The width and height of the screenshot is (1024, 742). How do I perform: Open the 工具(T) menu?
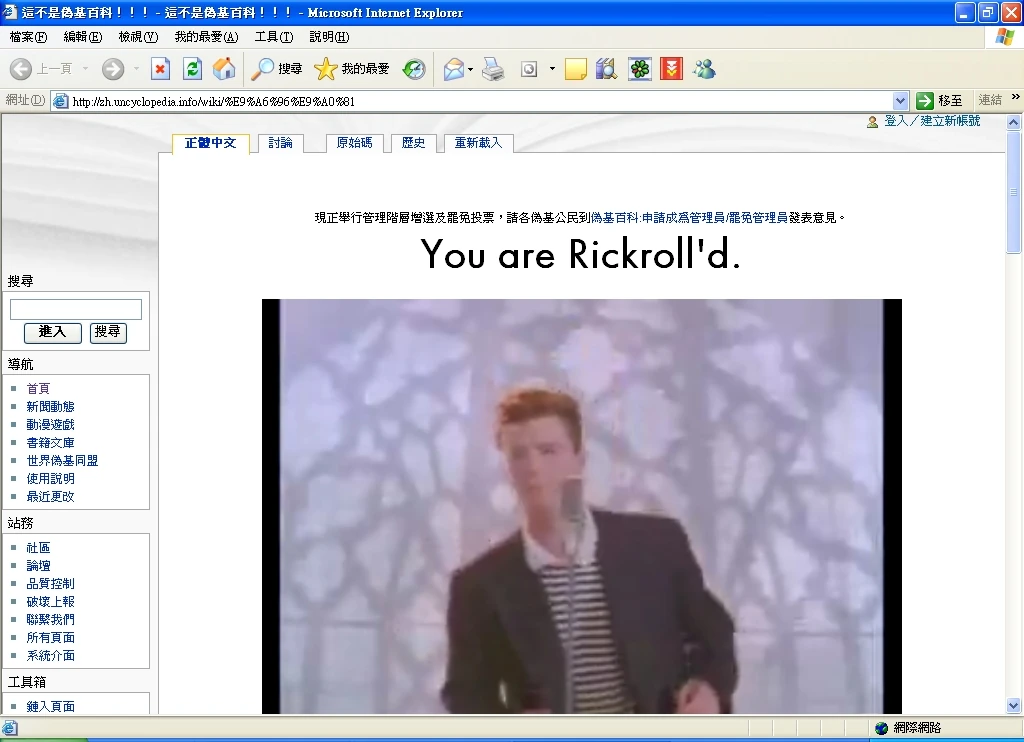click(274, 37)
